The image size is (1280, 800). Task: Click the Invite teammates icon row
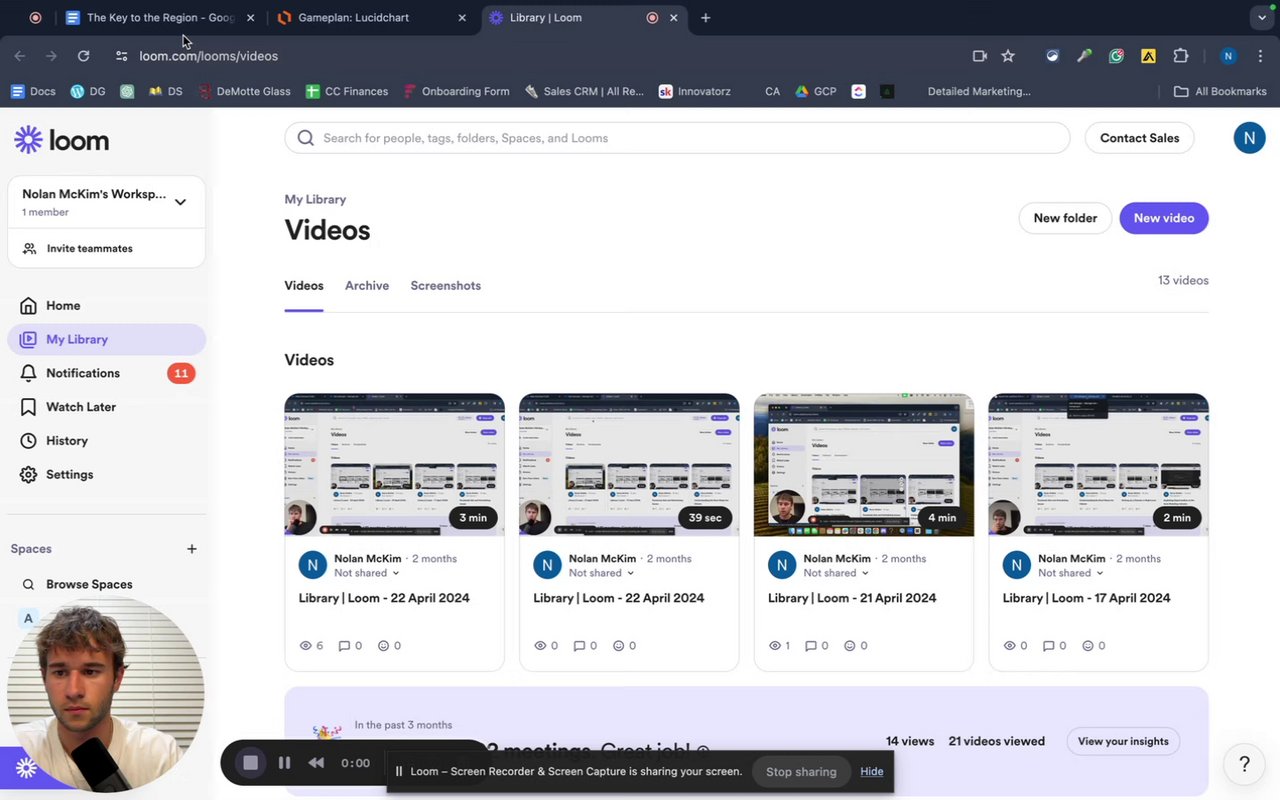[x=106, y=248]
